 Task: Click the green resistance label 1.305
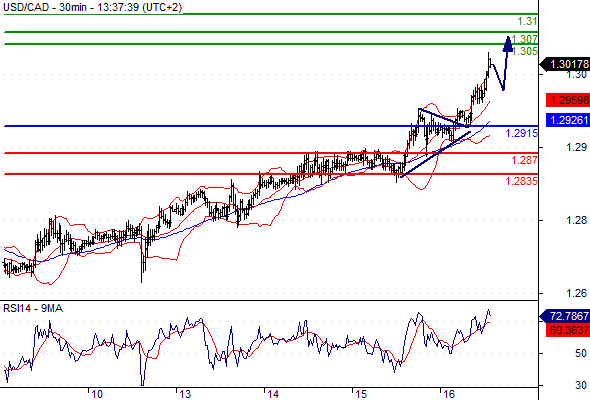525,51
